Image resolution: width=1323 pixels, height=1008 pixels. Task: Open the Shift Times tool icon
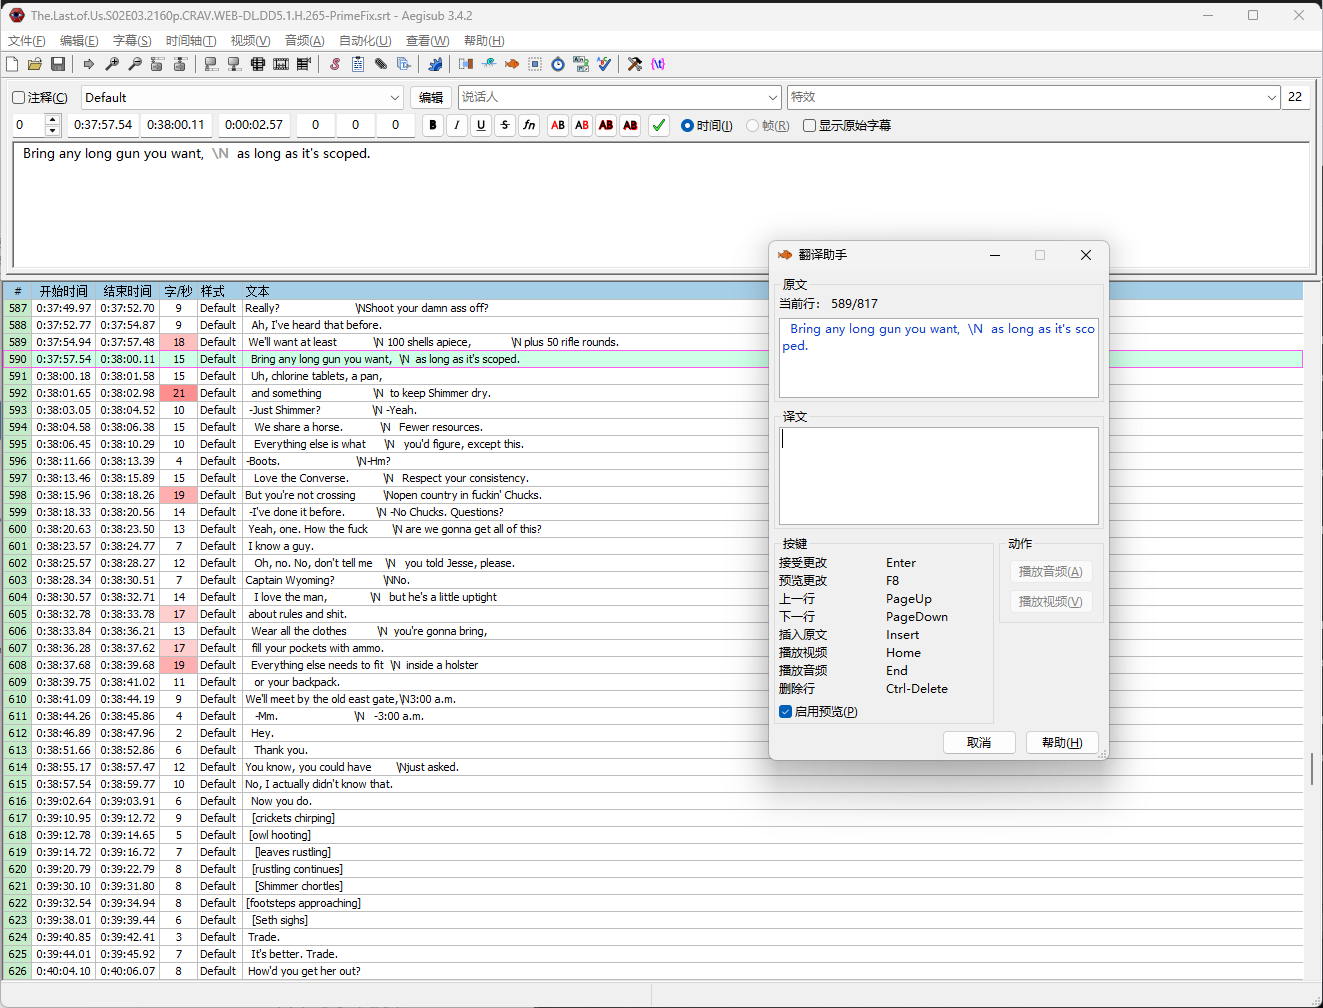[x=466, y=64]
